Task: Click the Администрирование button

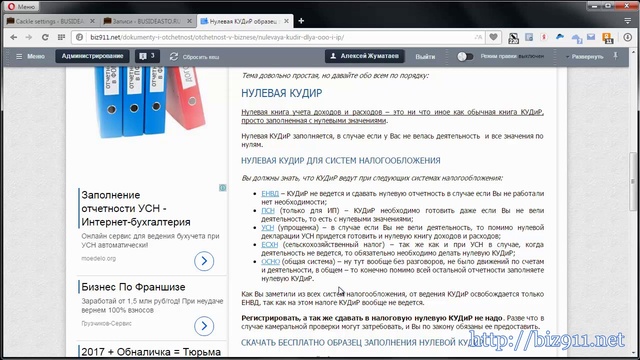Action: coord(92,56)
